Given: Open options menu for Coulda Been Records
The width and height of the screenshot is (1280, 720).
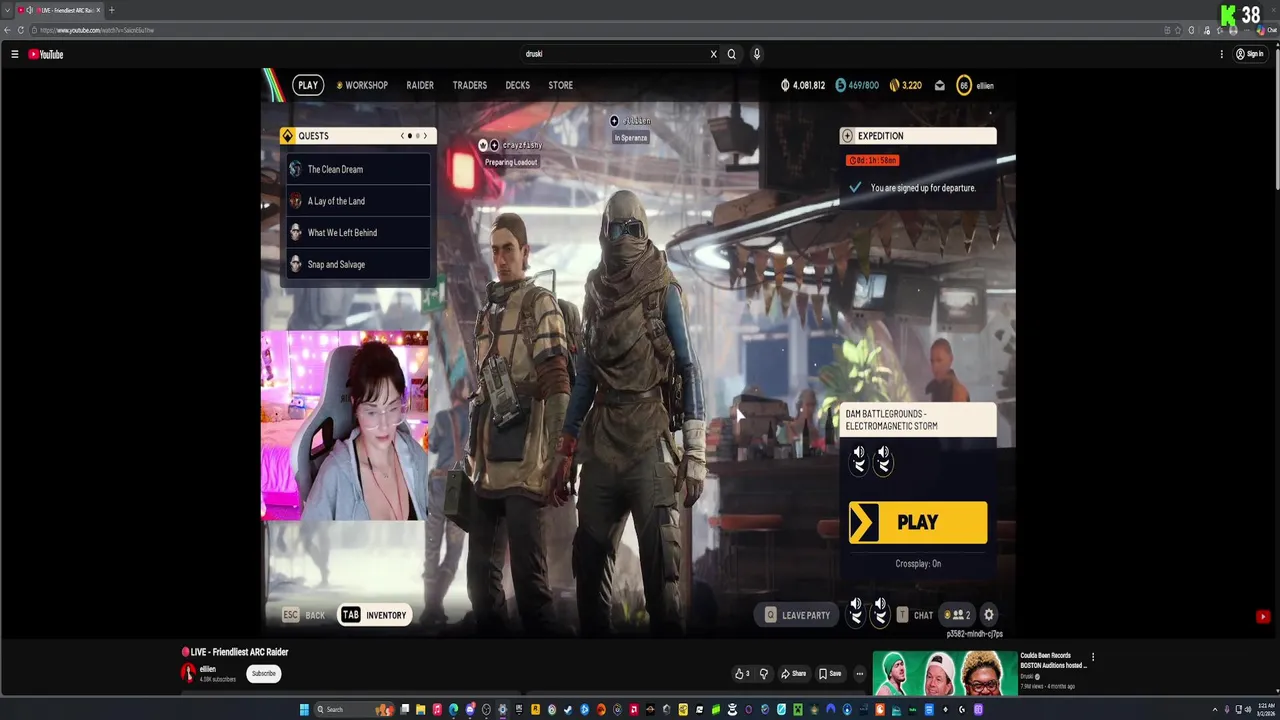Looking at the screenshot, I should [1093, 657].
